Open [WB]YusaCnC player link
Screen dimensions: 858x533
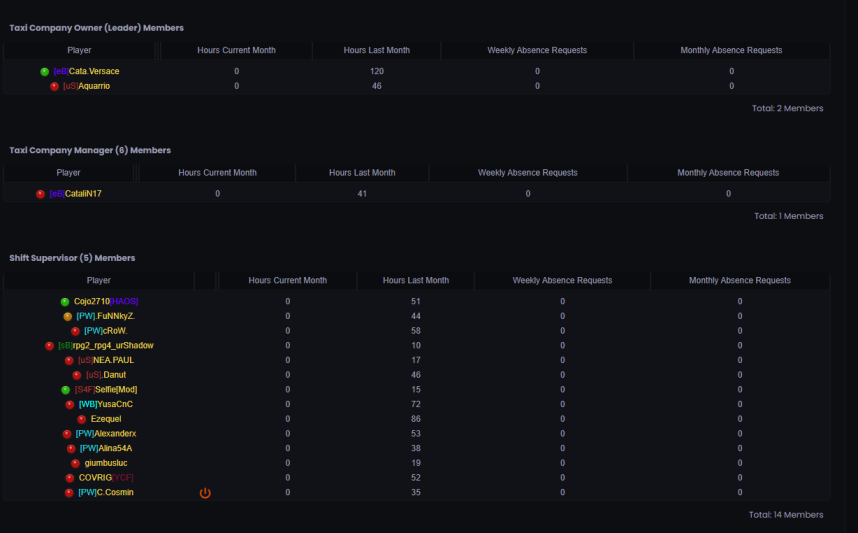(106, 404)
